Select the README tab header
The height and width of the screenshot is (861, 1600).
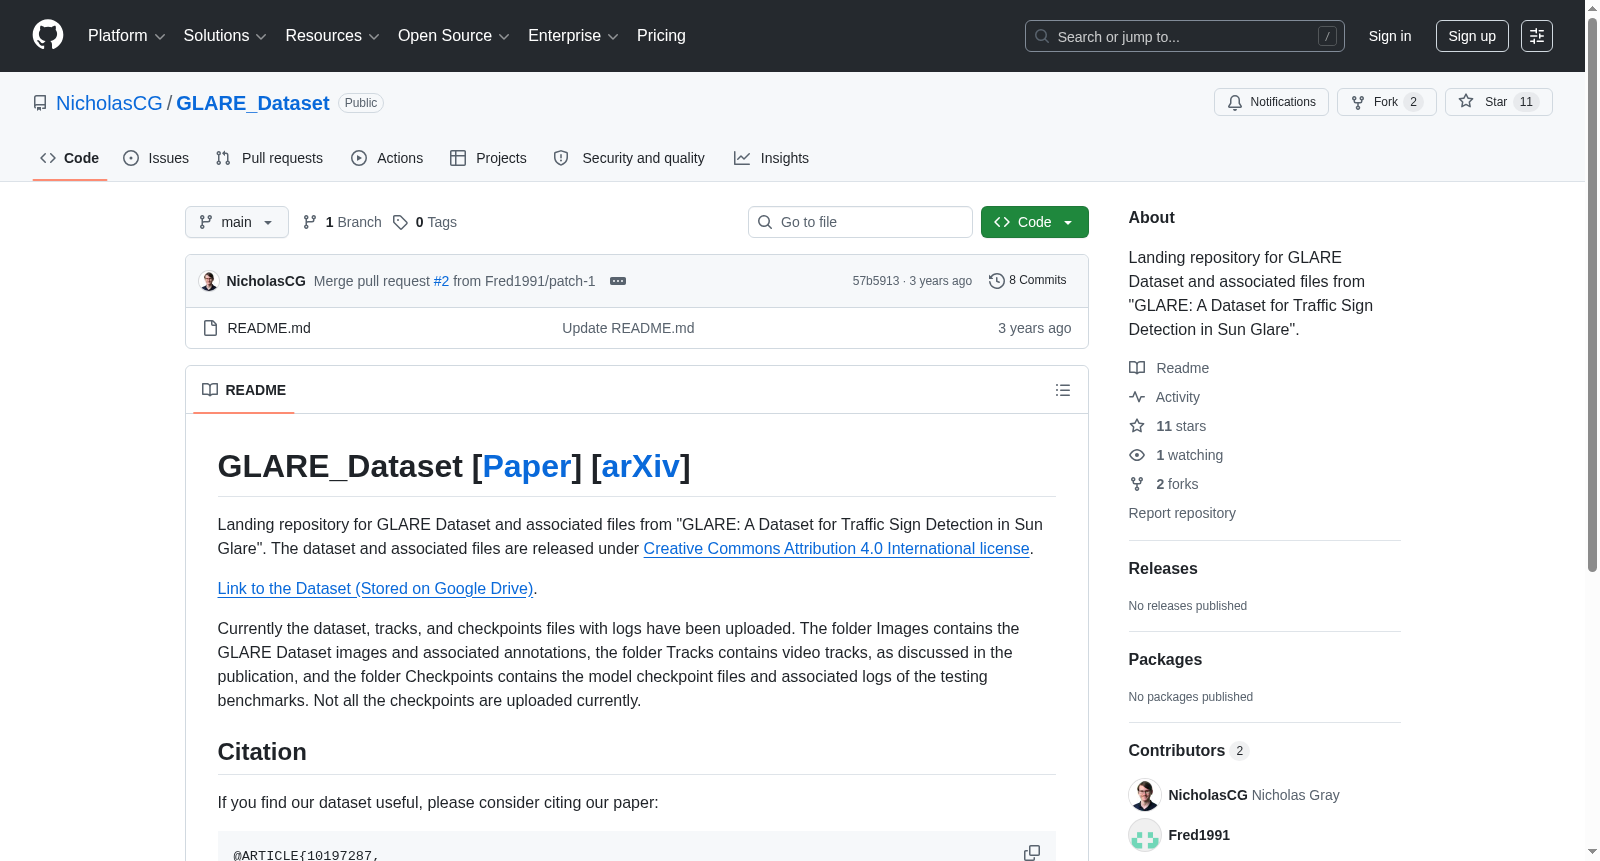point(244,390)
